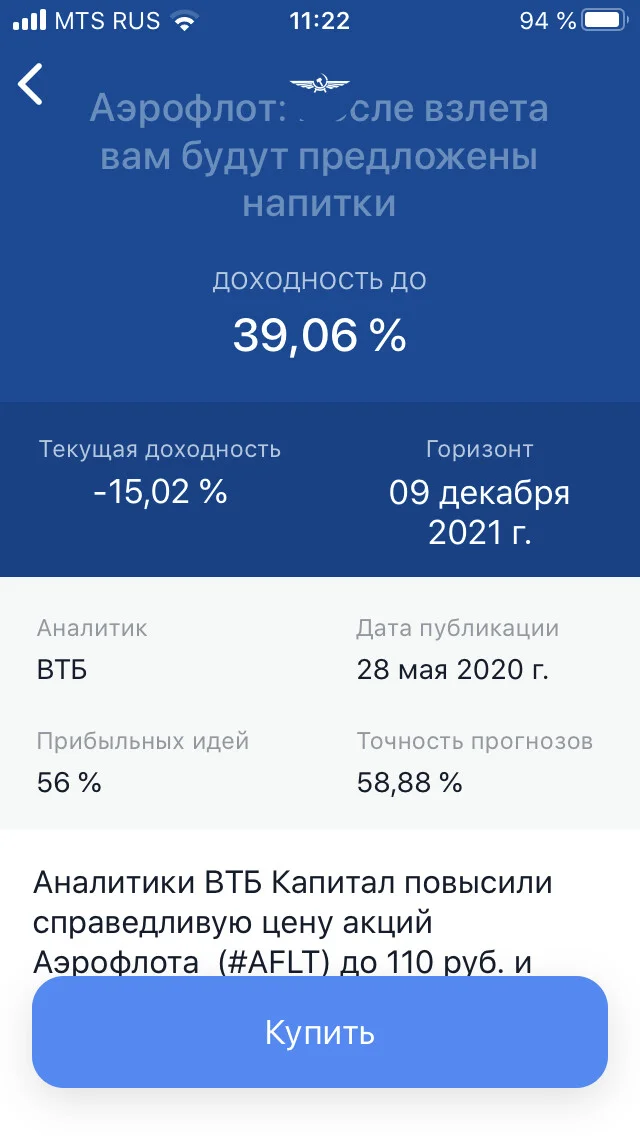This screenshot has height=1136, width=640.
Task: Tap the Горизонт label
Action: pos(479,449)
